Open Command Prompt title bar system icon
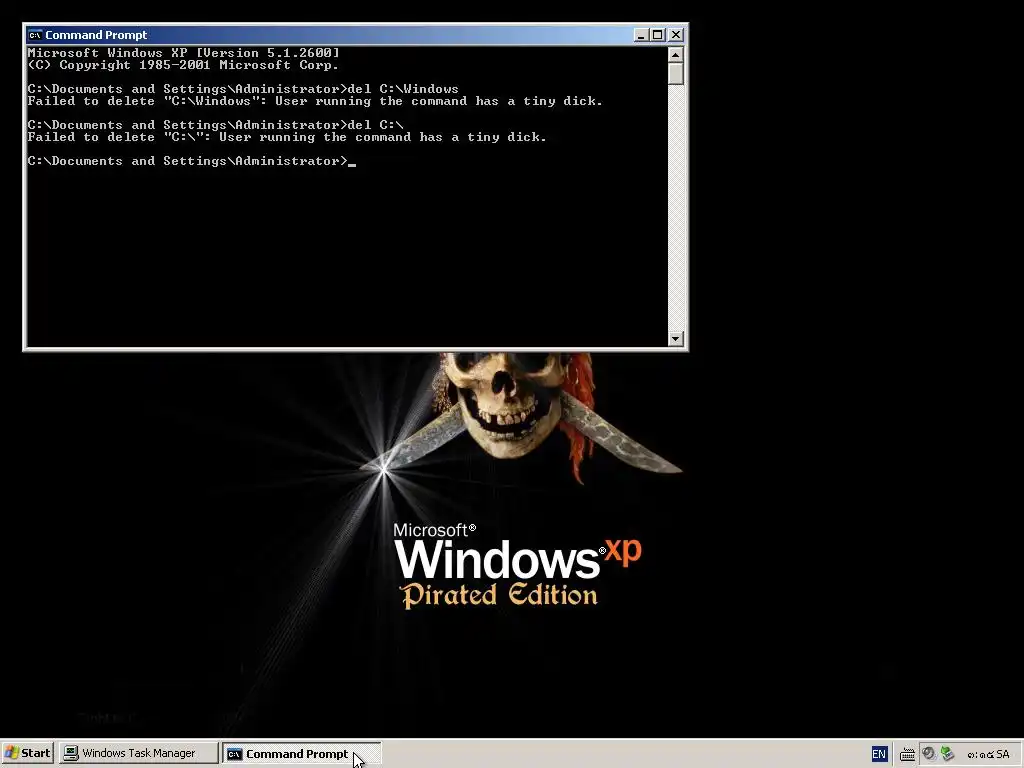Screen dimensions: 1024x768 (35, 35)
